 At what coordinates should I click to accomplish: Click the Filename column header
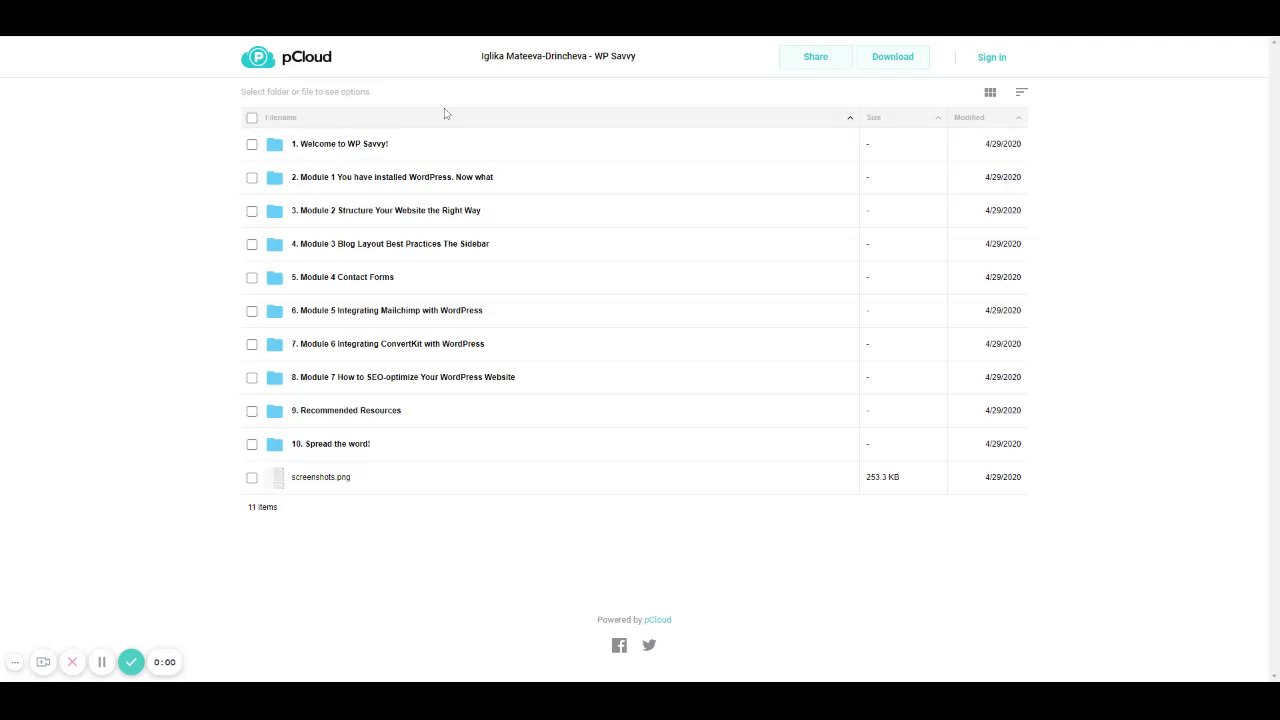click(x=281, y=118)
